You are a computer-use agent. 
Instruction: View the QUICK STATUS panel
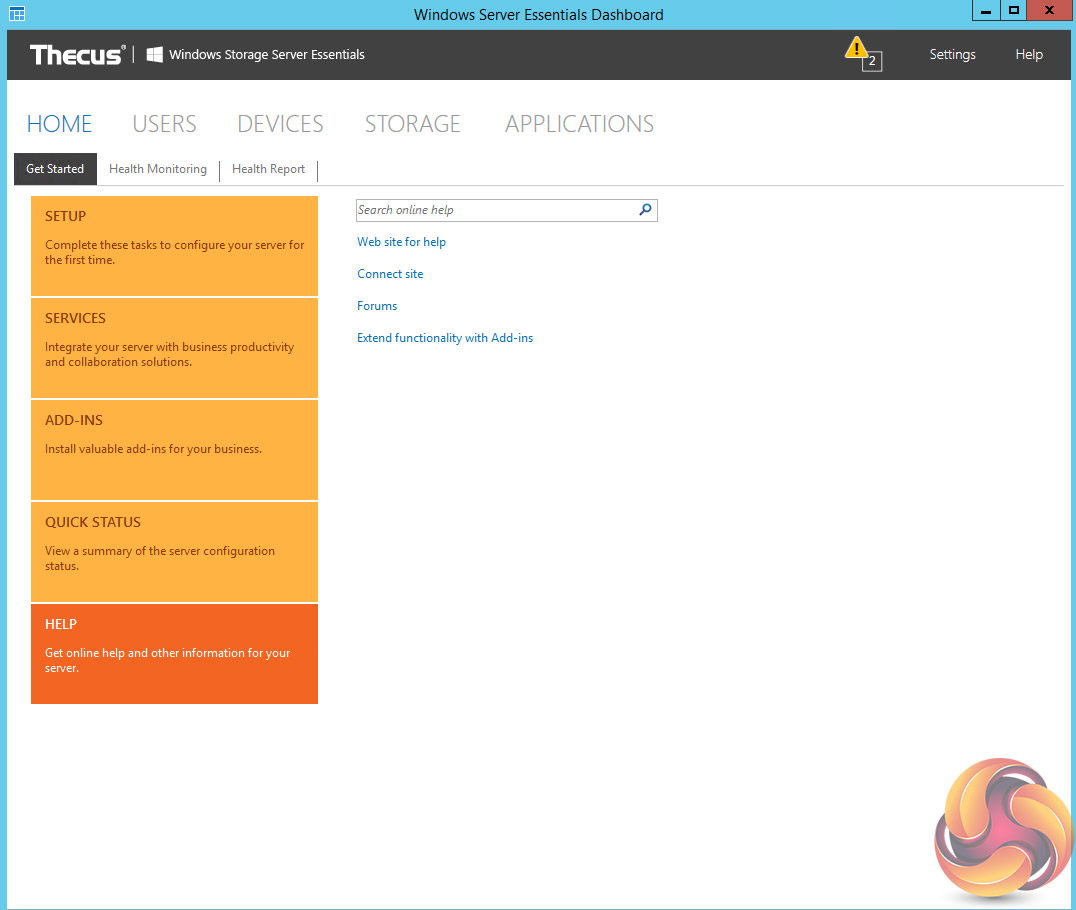(x=174, y=552)
